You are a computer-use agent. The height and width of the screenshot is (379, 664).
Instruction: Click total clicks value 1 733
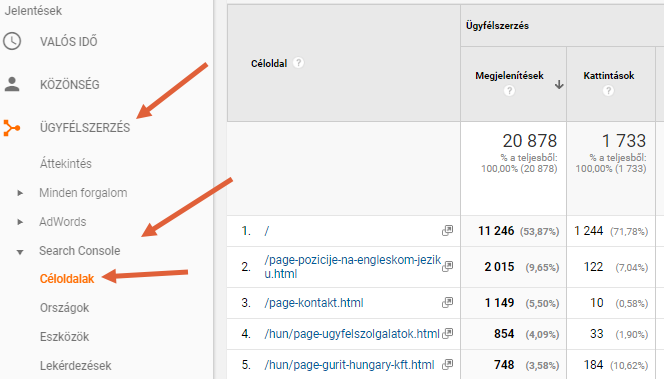624,141
